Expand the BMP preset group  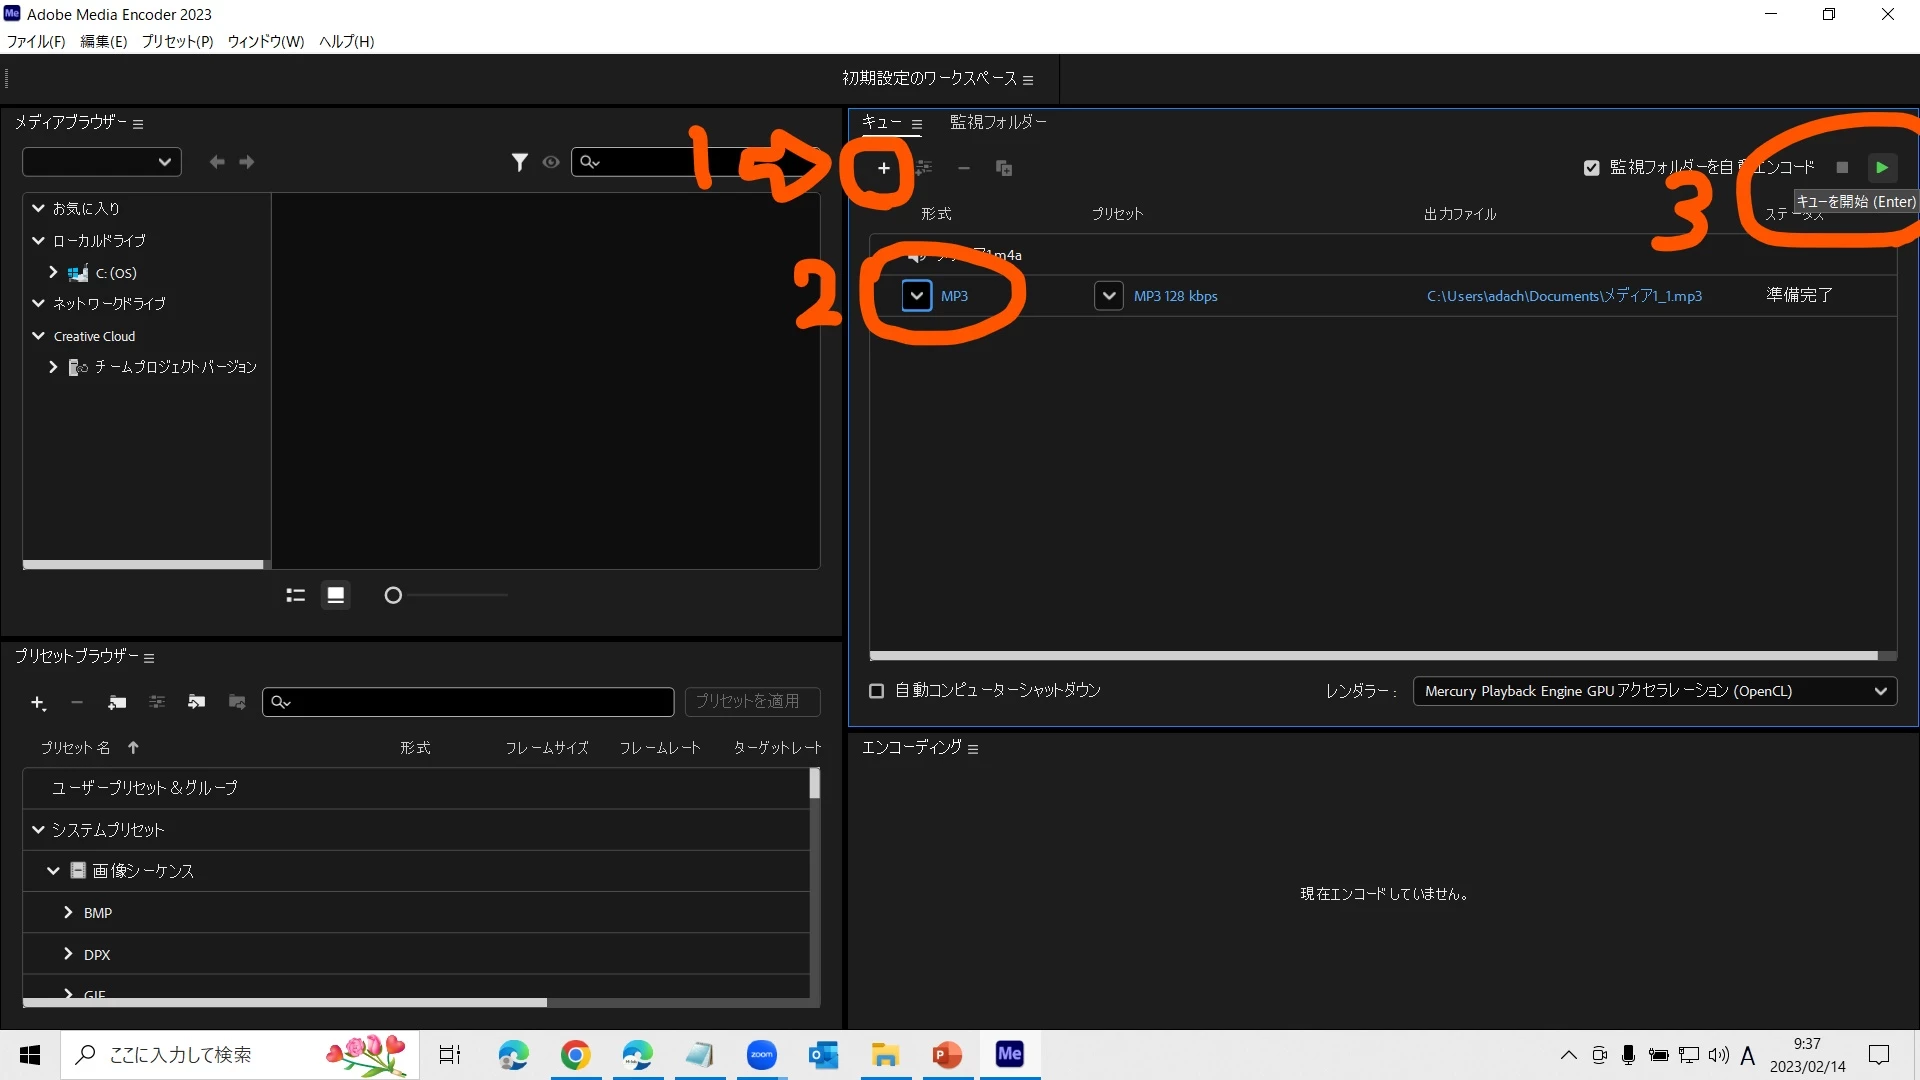[68, 912]
